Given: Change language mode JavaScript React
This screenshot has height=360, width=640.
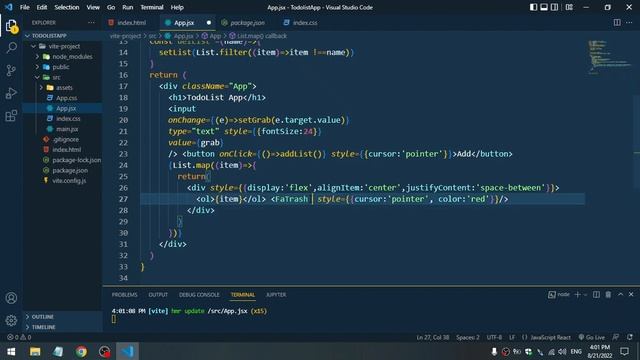Looking at the screenshot, I should (550, 338).
